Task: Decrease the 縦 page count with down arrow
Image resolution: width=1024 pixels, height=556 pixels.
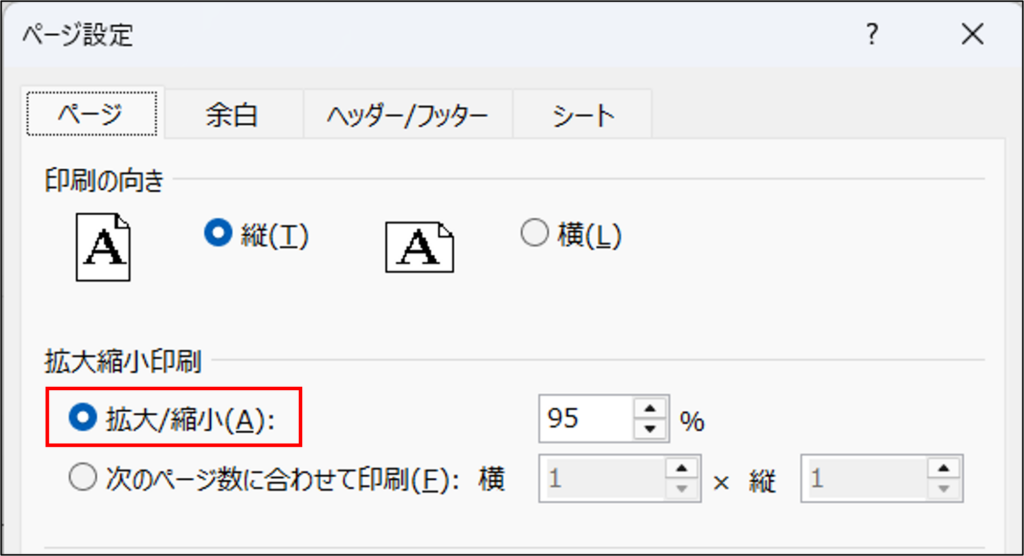Action: tap(944, 489)
